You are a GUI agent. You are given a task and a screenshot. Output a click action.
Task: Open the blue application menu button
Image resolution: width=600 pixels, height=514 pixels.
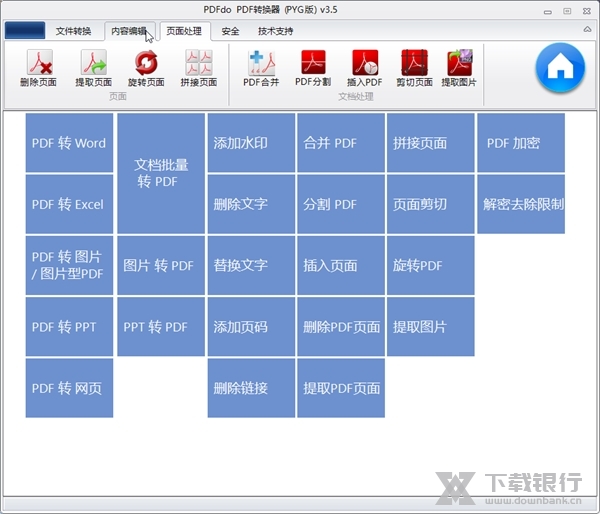click(25, 30)
